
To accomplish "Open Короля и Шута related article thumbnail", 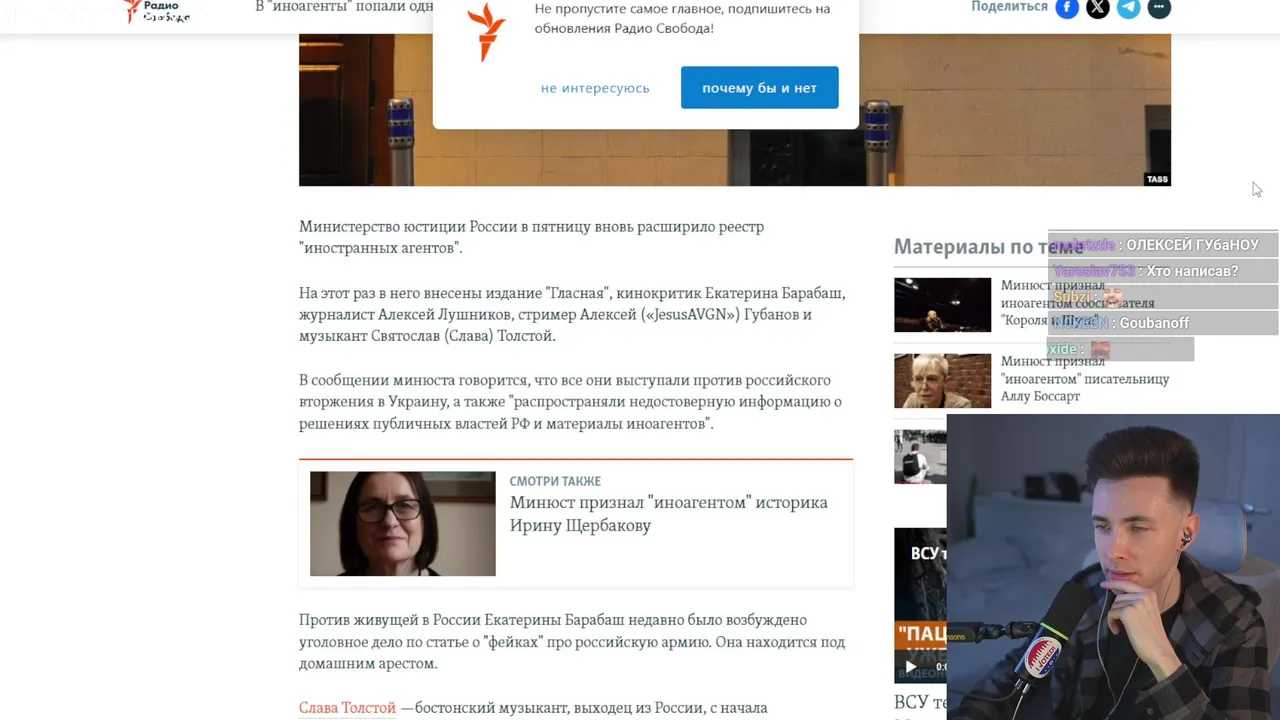I will coord(942,305).
